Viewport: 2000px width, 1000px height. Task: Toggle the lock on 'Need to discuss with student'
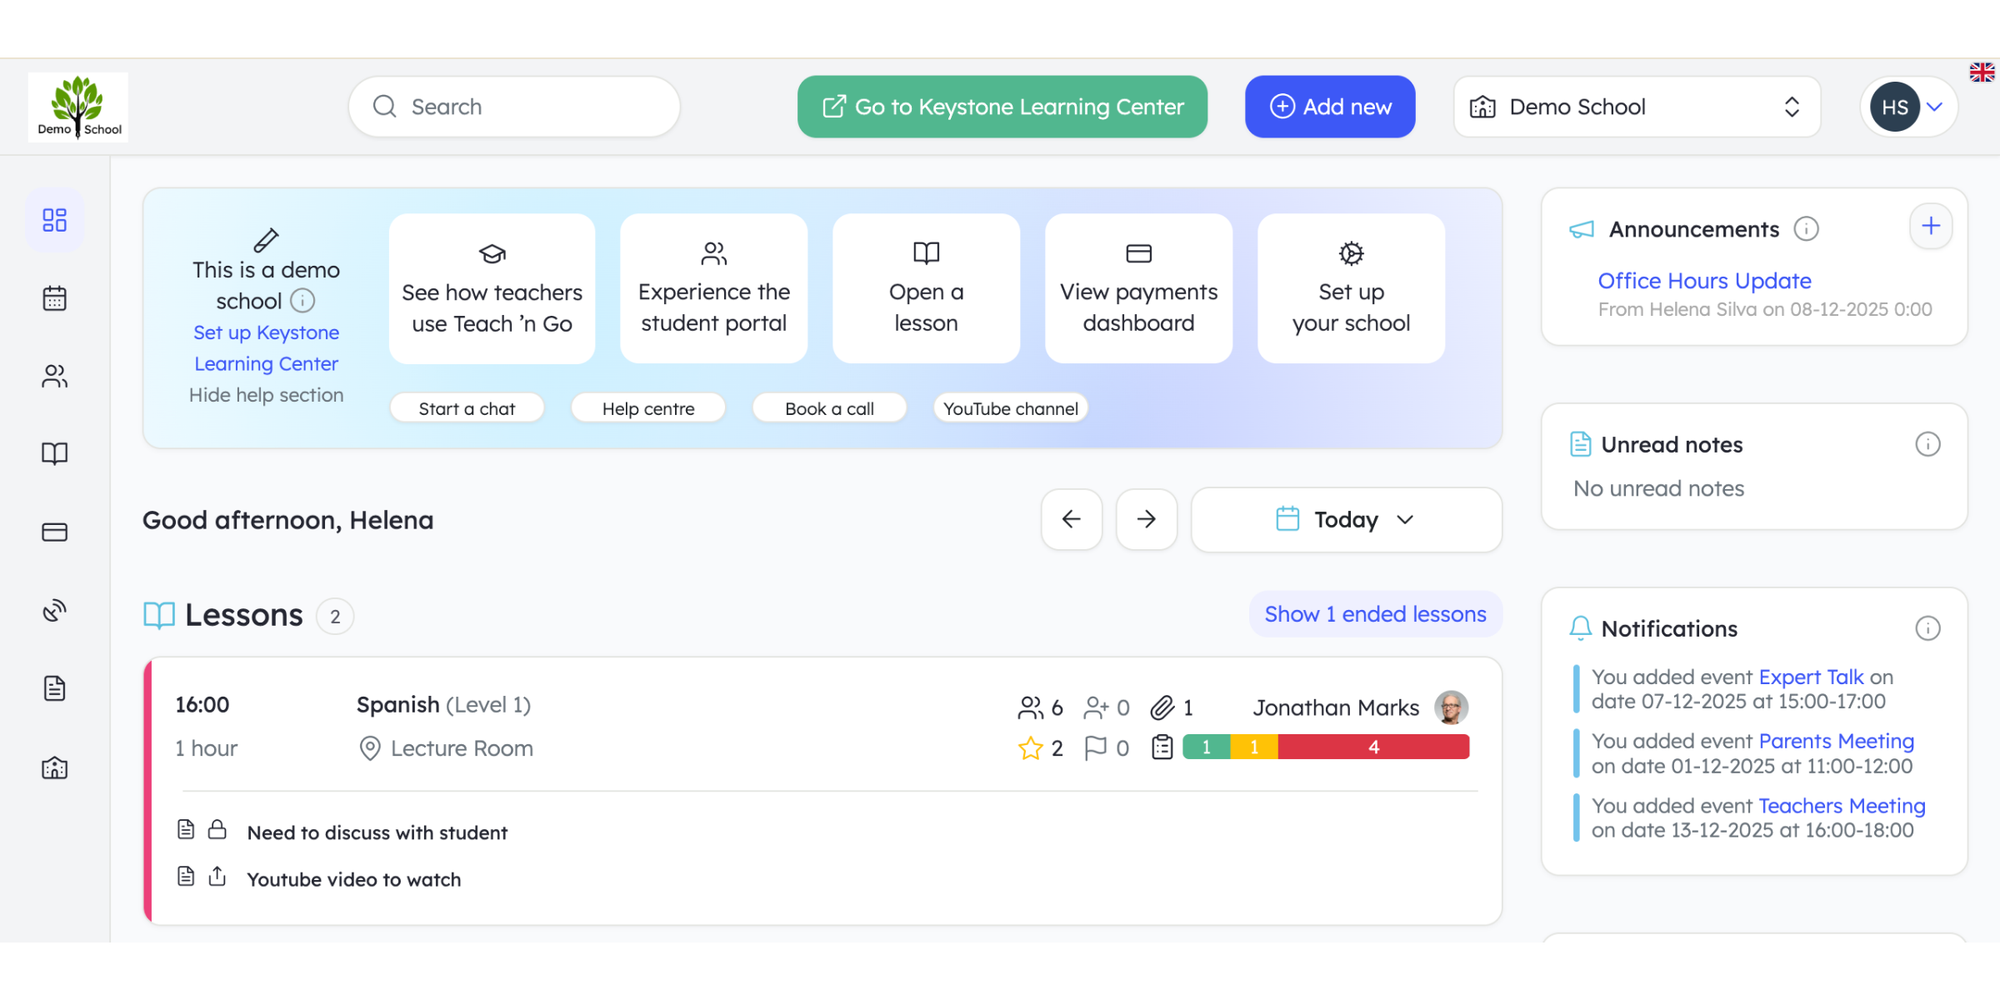[x=218, y=829]
